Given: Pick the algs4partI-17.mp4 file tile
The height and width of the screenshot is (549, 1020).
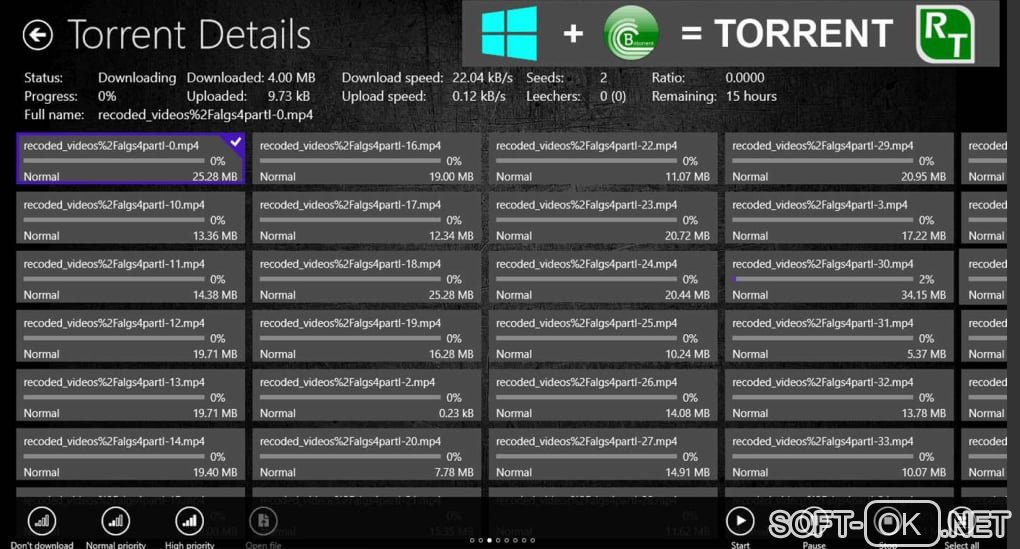Looking at the screenshot, I should 367,219.
